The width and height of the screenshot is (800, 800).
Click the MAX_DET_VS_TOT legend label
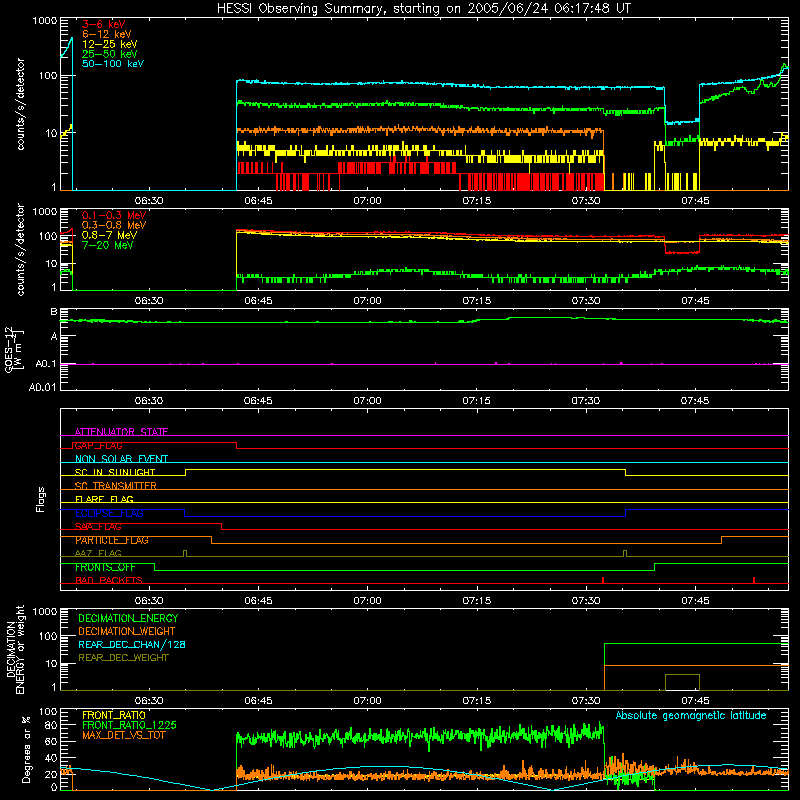(124, 735)
